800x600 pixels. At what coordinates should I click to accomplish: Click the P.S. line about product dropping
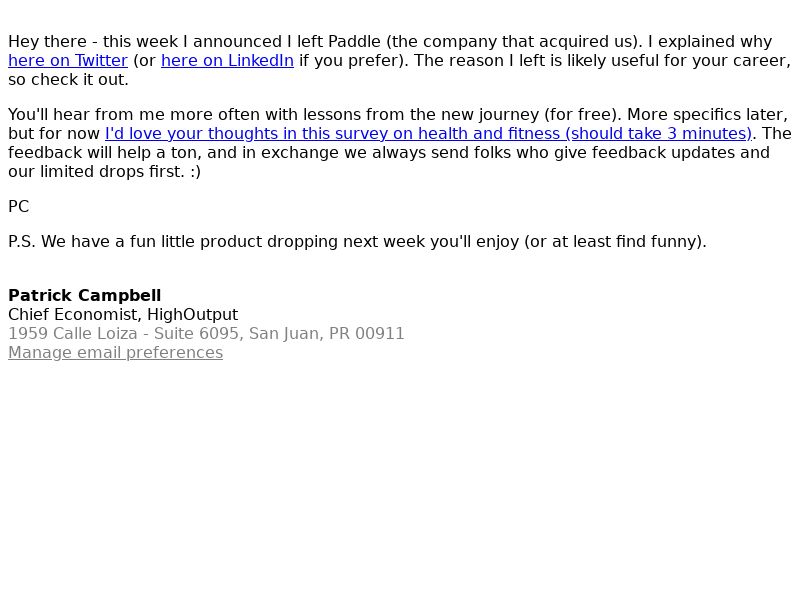357,241
